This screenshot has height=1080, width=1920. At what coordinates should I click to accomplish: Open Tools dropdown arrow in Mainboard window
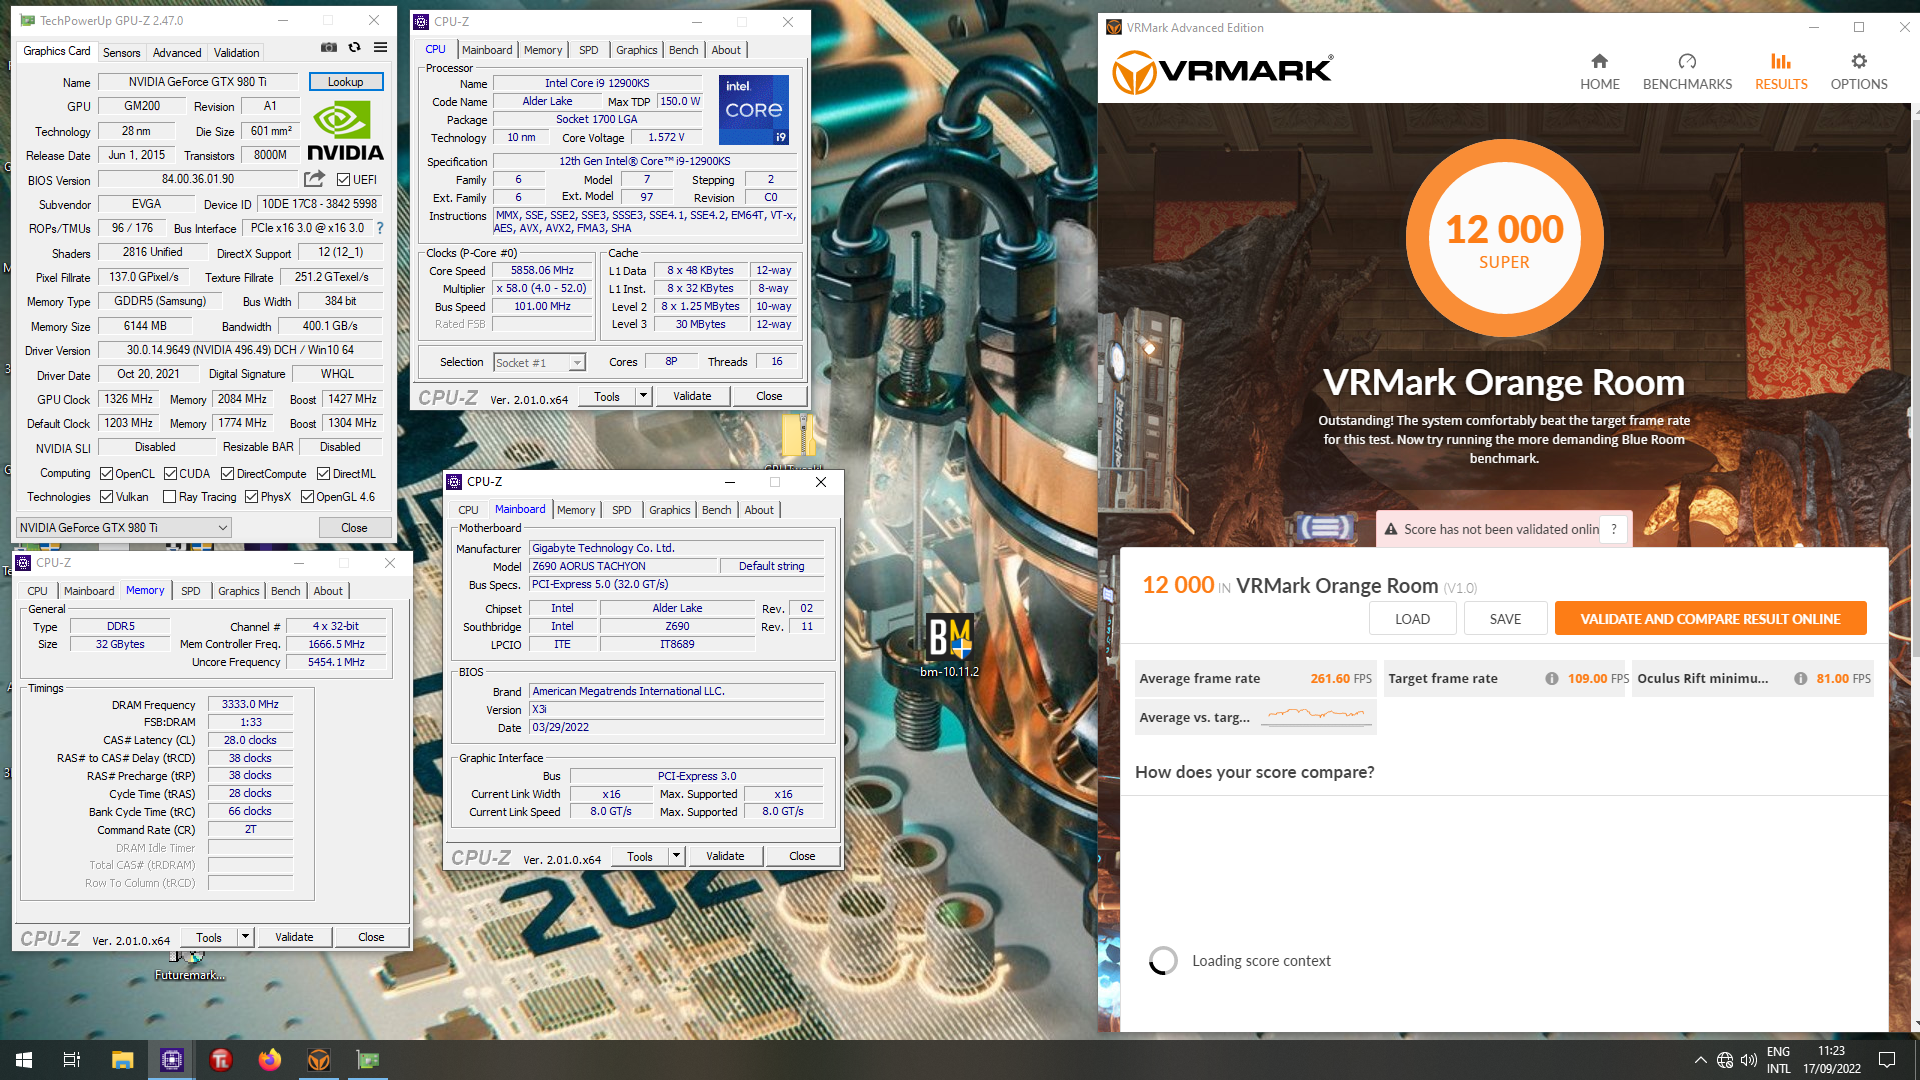(x=676, y=856)
